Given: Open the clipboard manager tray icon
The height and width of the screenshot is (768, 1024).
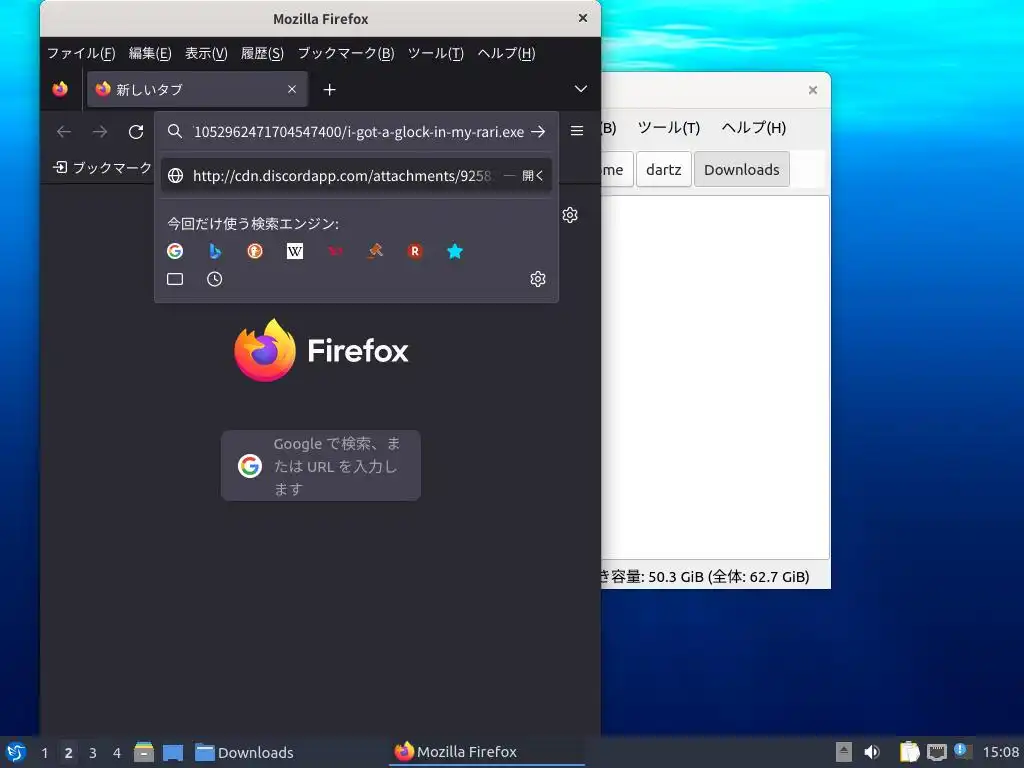Looking at the screenshot, I should (x=909, y=752).
